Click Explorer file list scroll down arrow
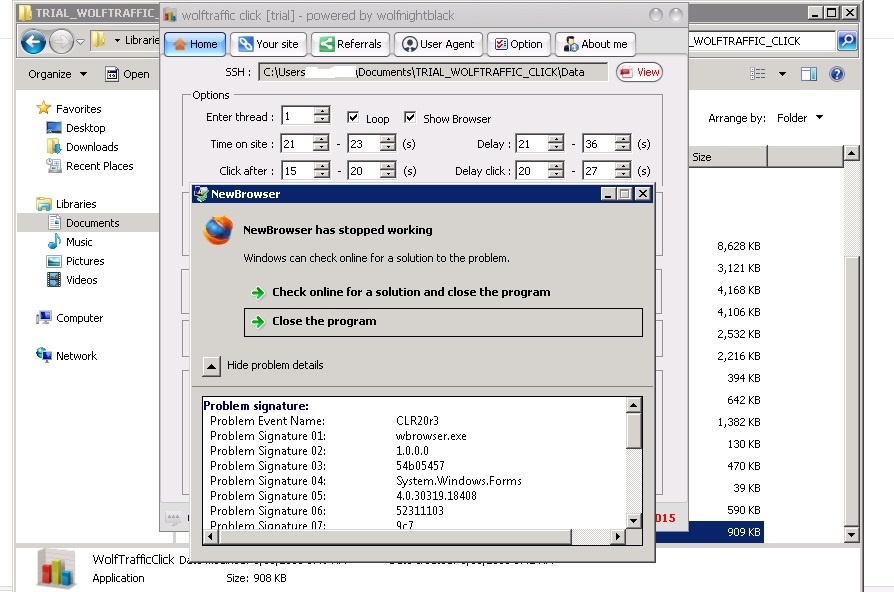 pyautogui.click(x=851, y=534)
